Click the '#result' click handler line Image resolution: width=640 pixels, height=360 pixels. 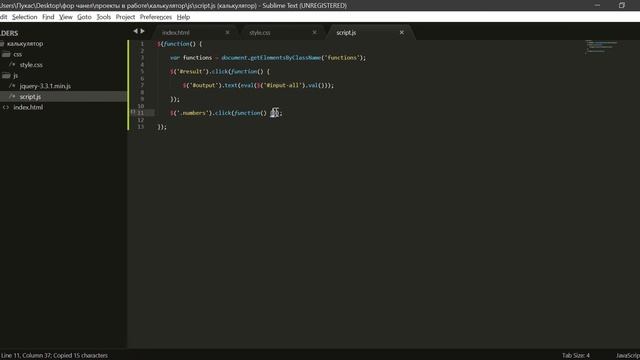(220, 71)
